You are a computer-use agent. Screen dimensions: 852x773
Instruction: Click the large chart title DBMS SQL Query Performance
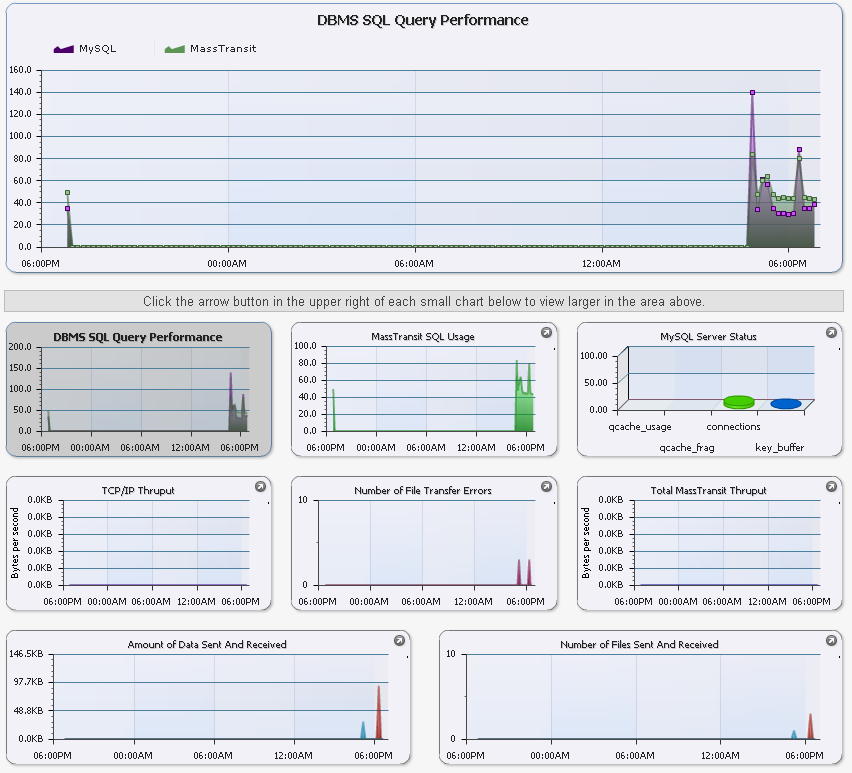pos(423,20)
